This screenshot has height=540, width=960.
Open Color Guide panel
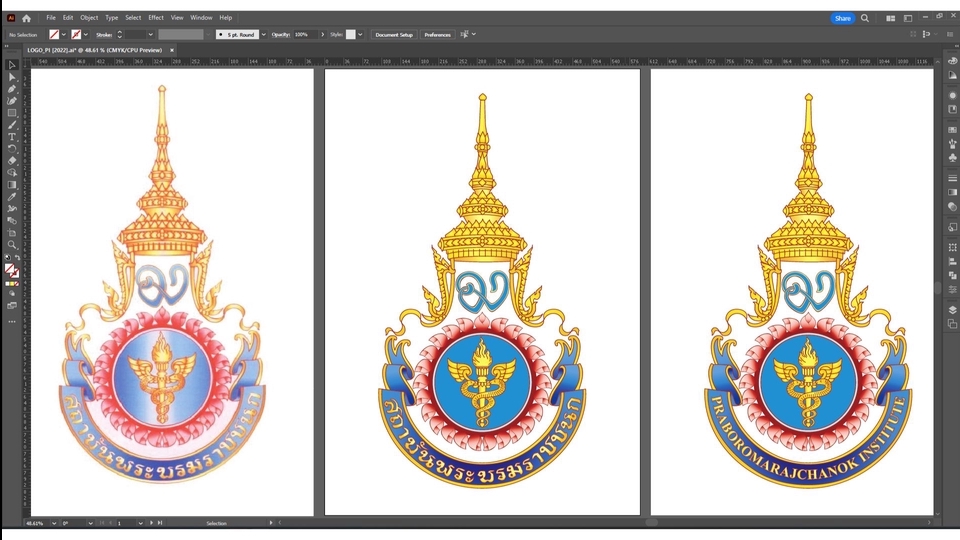[952, 75]
